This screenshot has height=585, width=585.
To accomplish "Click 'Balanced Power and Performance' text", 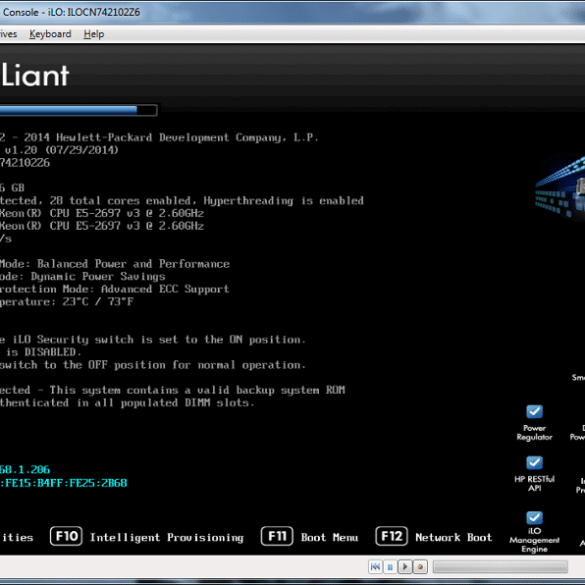I will pos(133,264).
